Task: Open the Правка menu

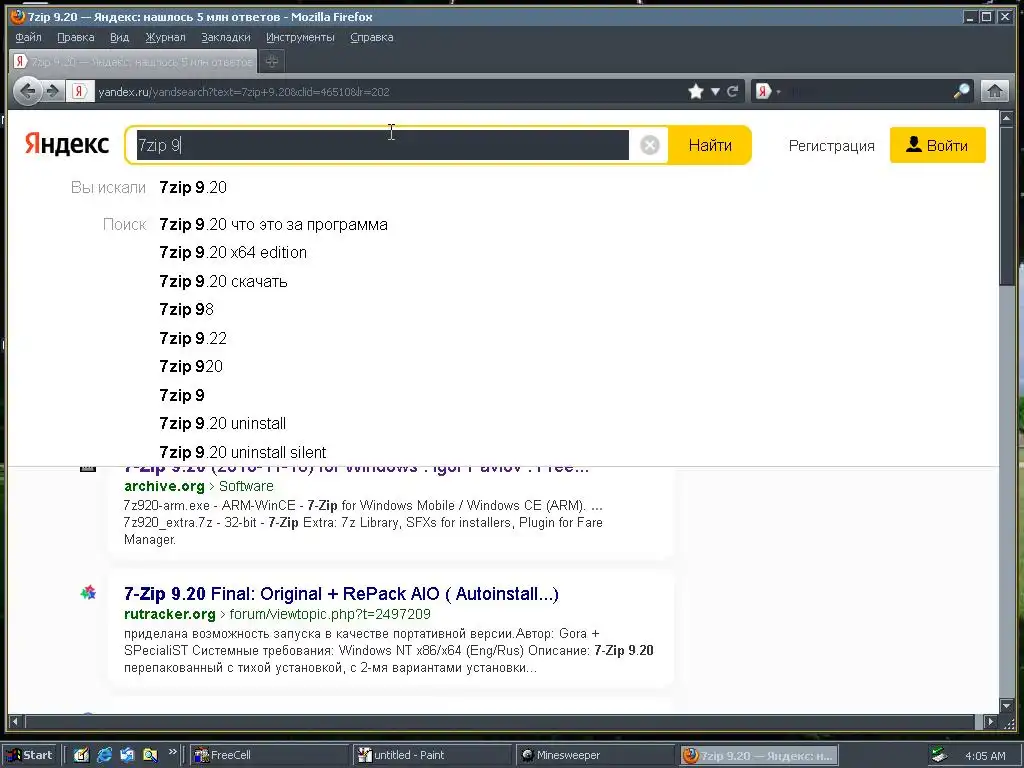Action: (76, 37)
